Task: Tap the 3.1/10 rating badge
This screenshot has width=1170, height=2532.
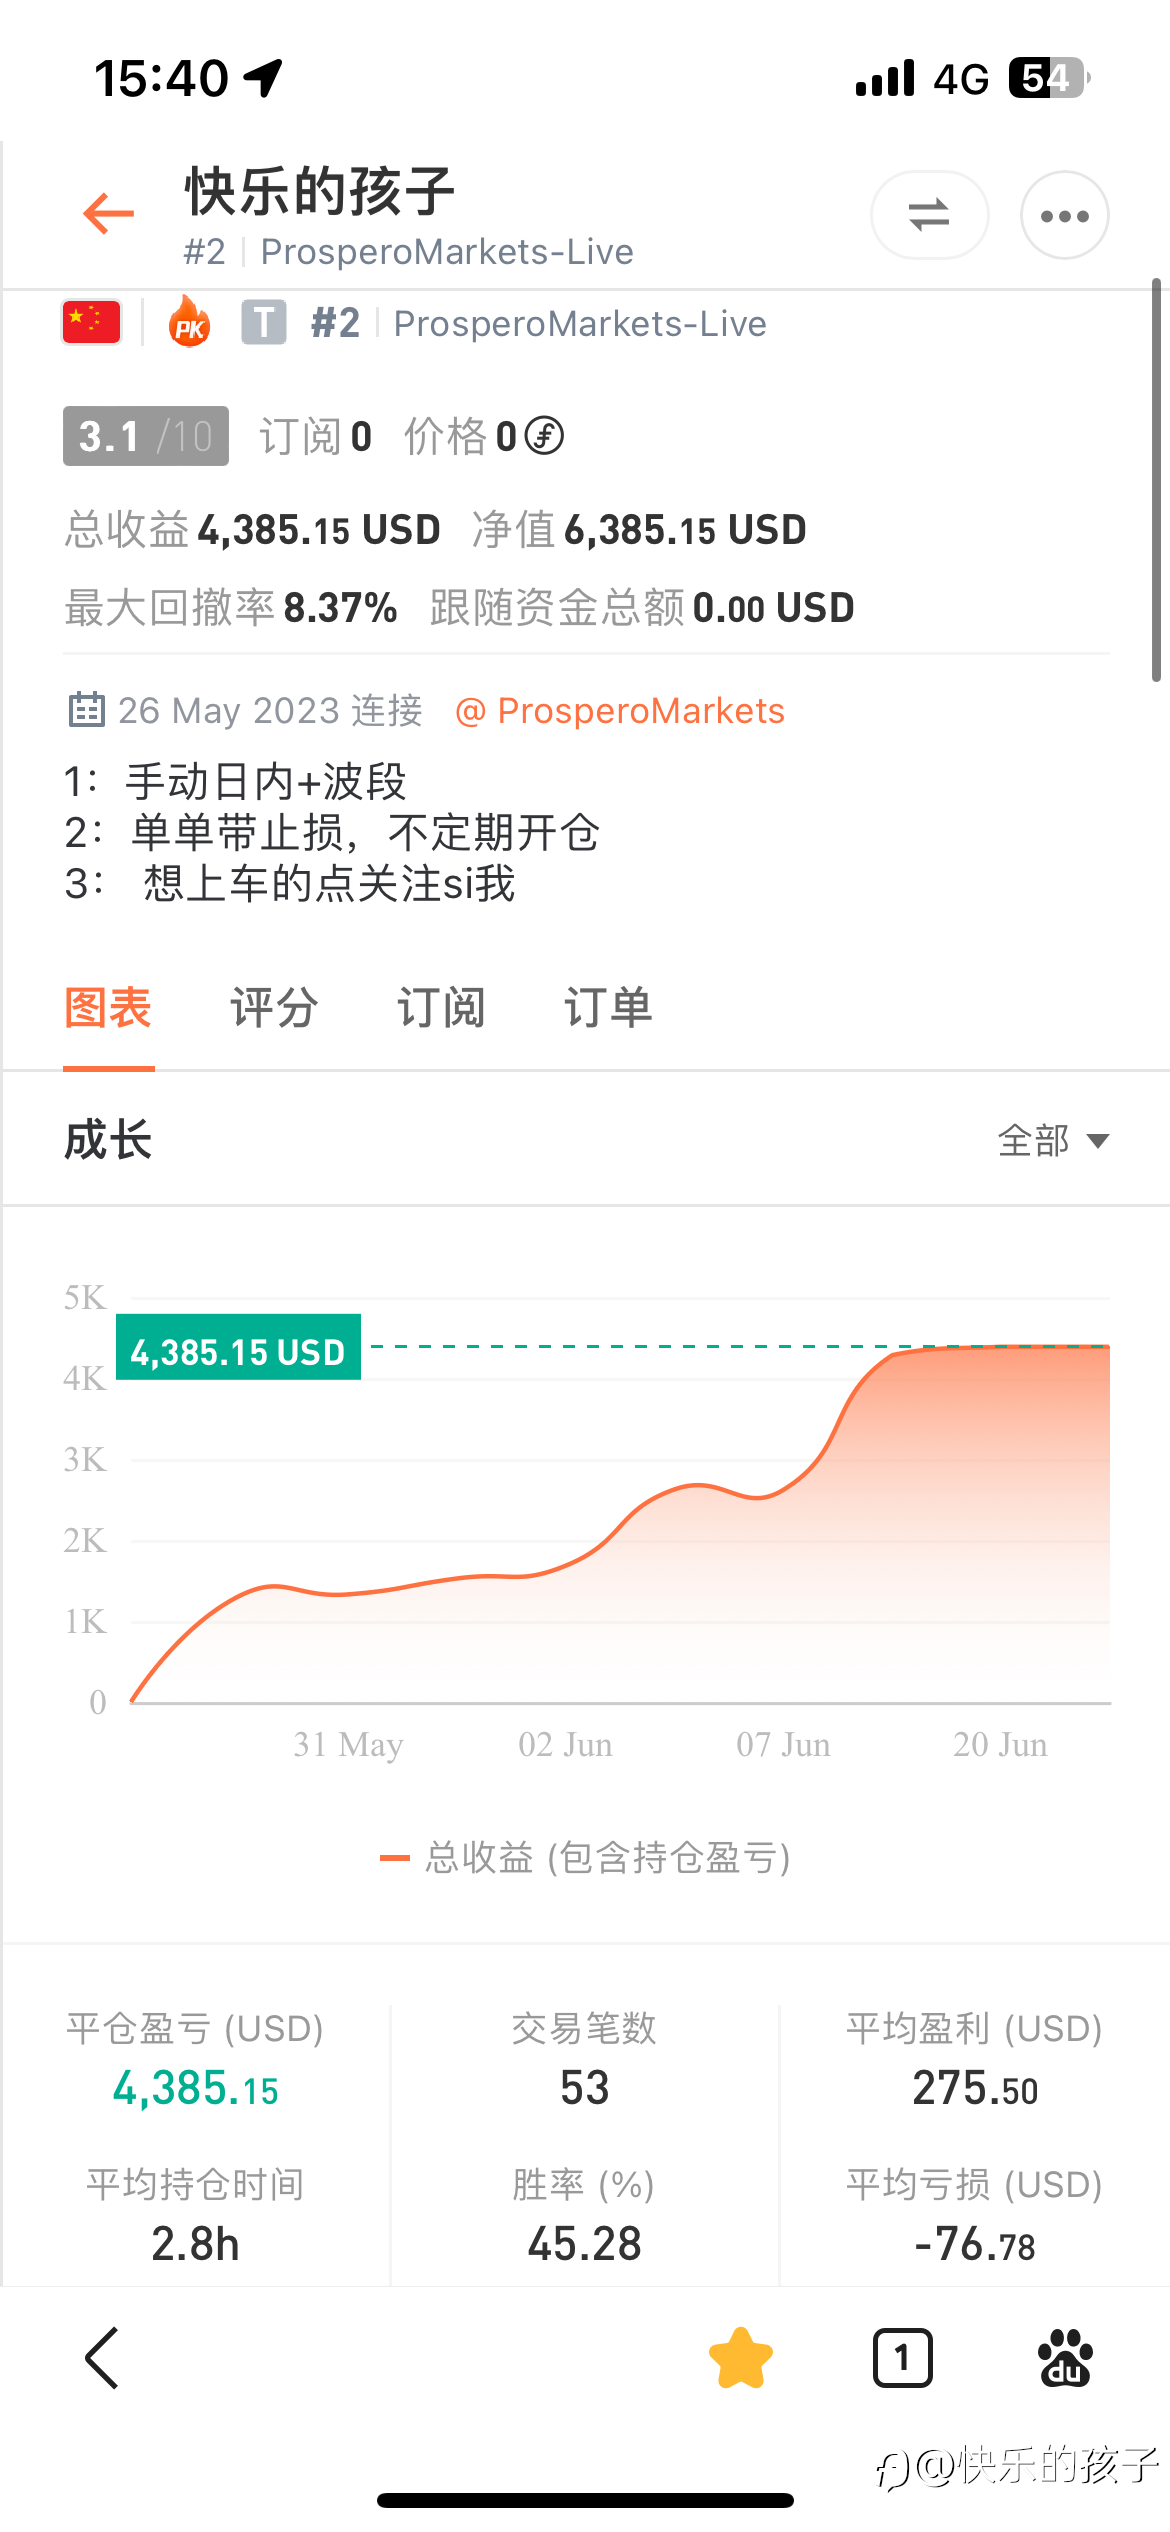Action: [146, 436]
